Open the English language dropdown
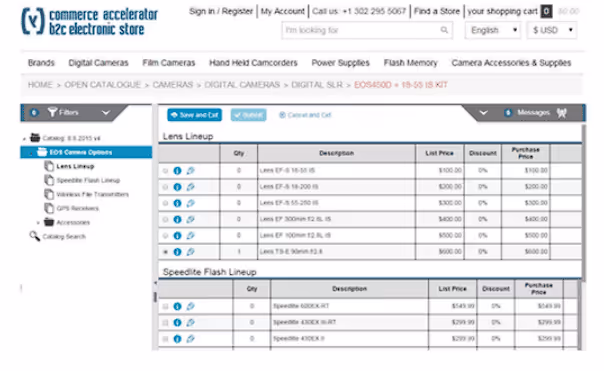Screen dimensions: 604x371 click(493, 30)
